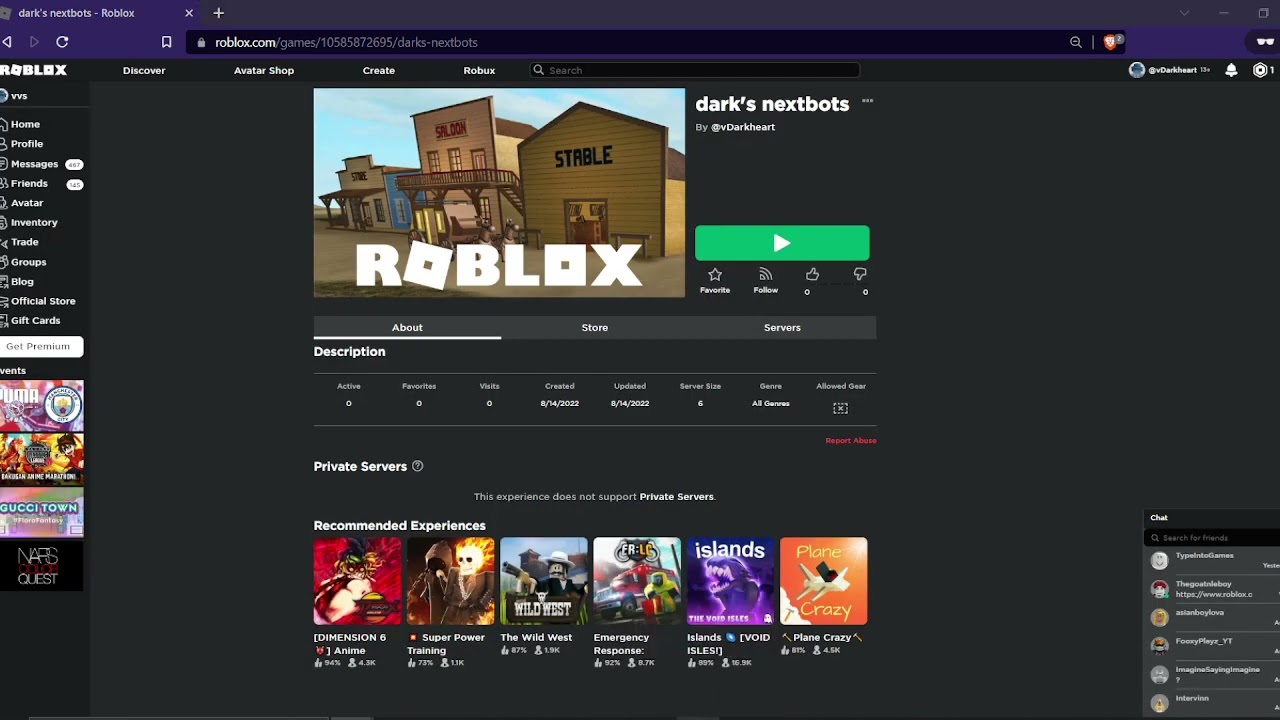Open chat with FooxyPlayz_YT

click(1212, 646)
